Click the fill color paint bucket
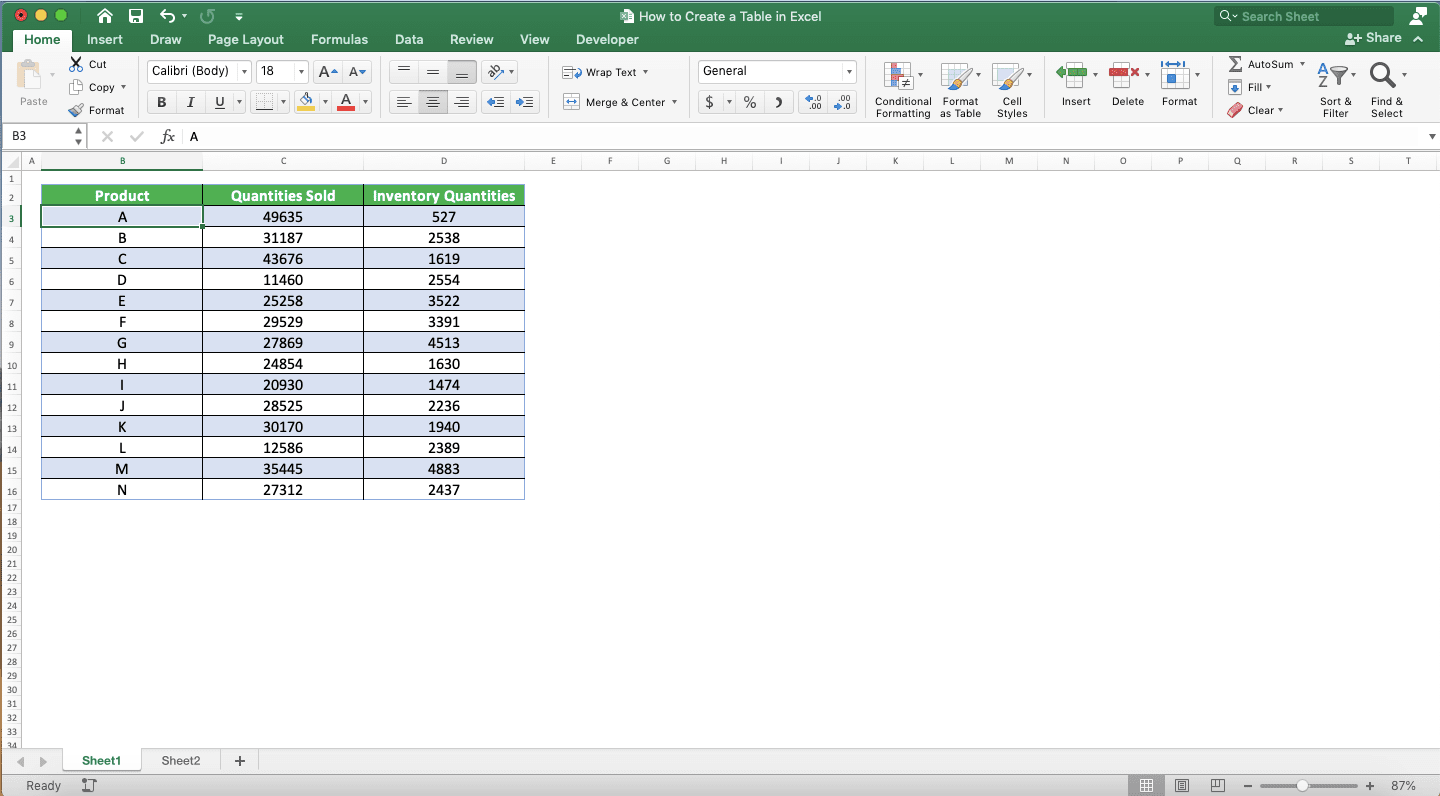The width and height of the screenshot is (1440, 796). point(306,102)
